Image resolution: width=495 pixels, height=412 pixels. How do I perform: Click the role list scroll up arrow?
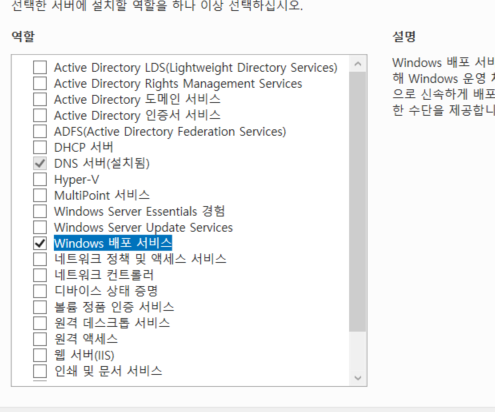[358, 64]
